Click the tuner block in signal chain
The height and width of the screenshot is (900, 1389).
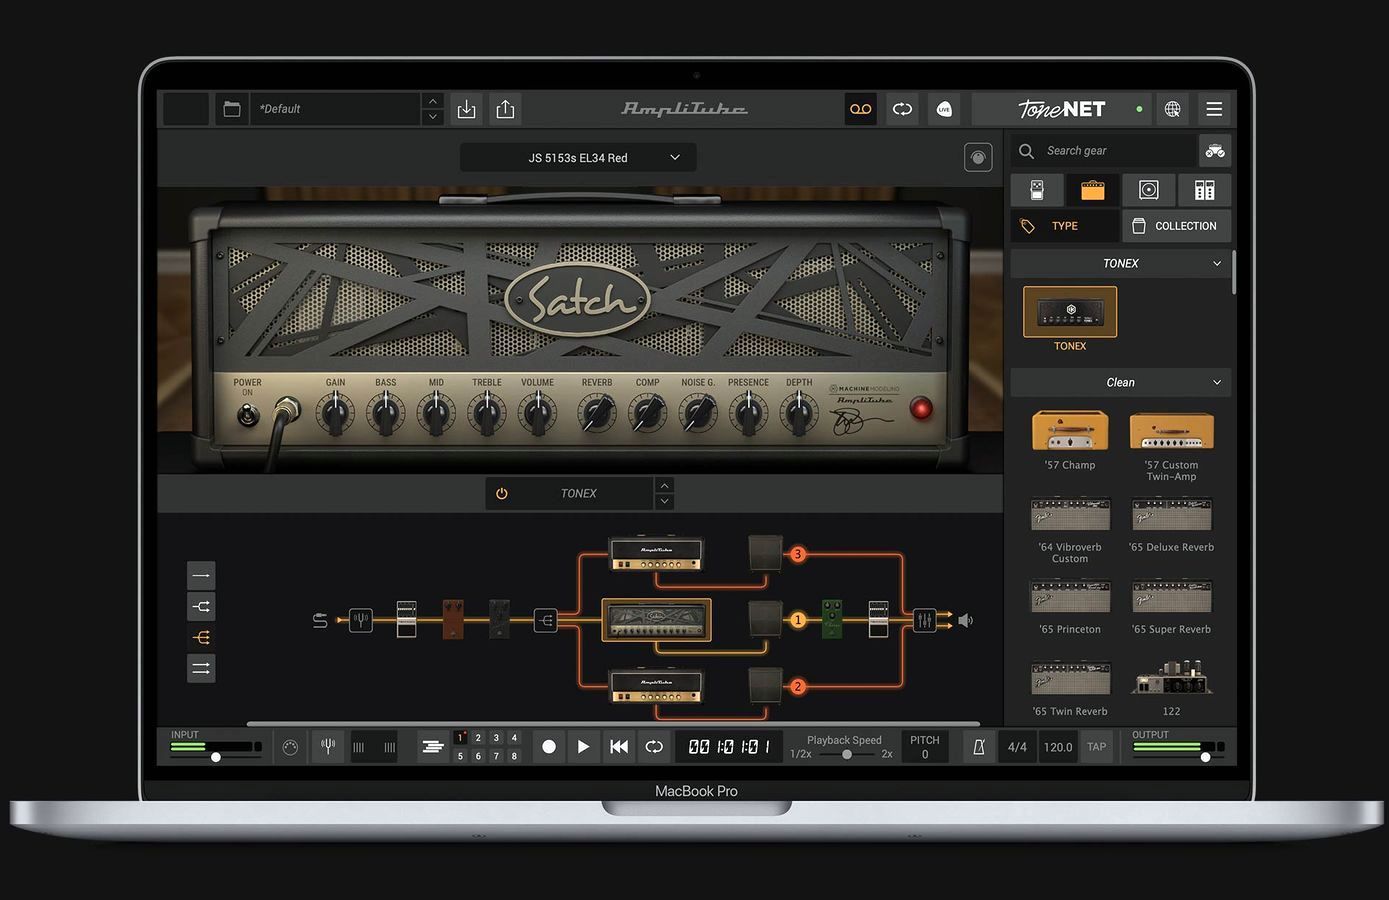tap(360, 621)
